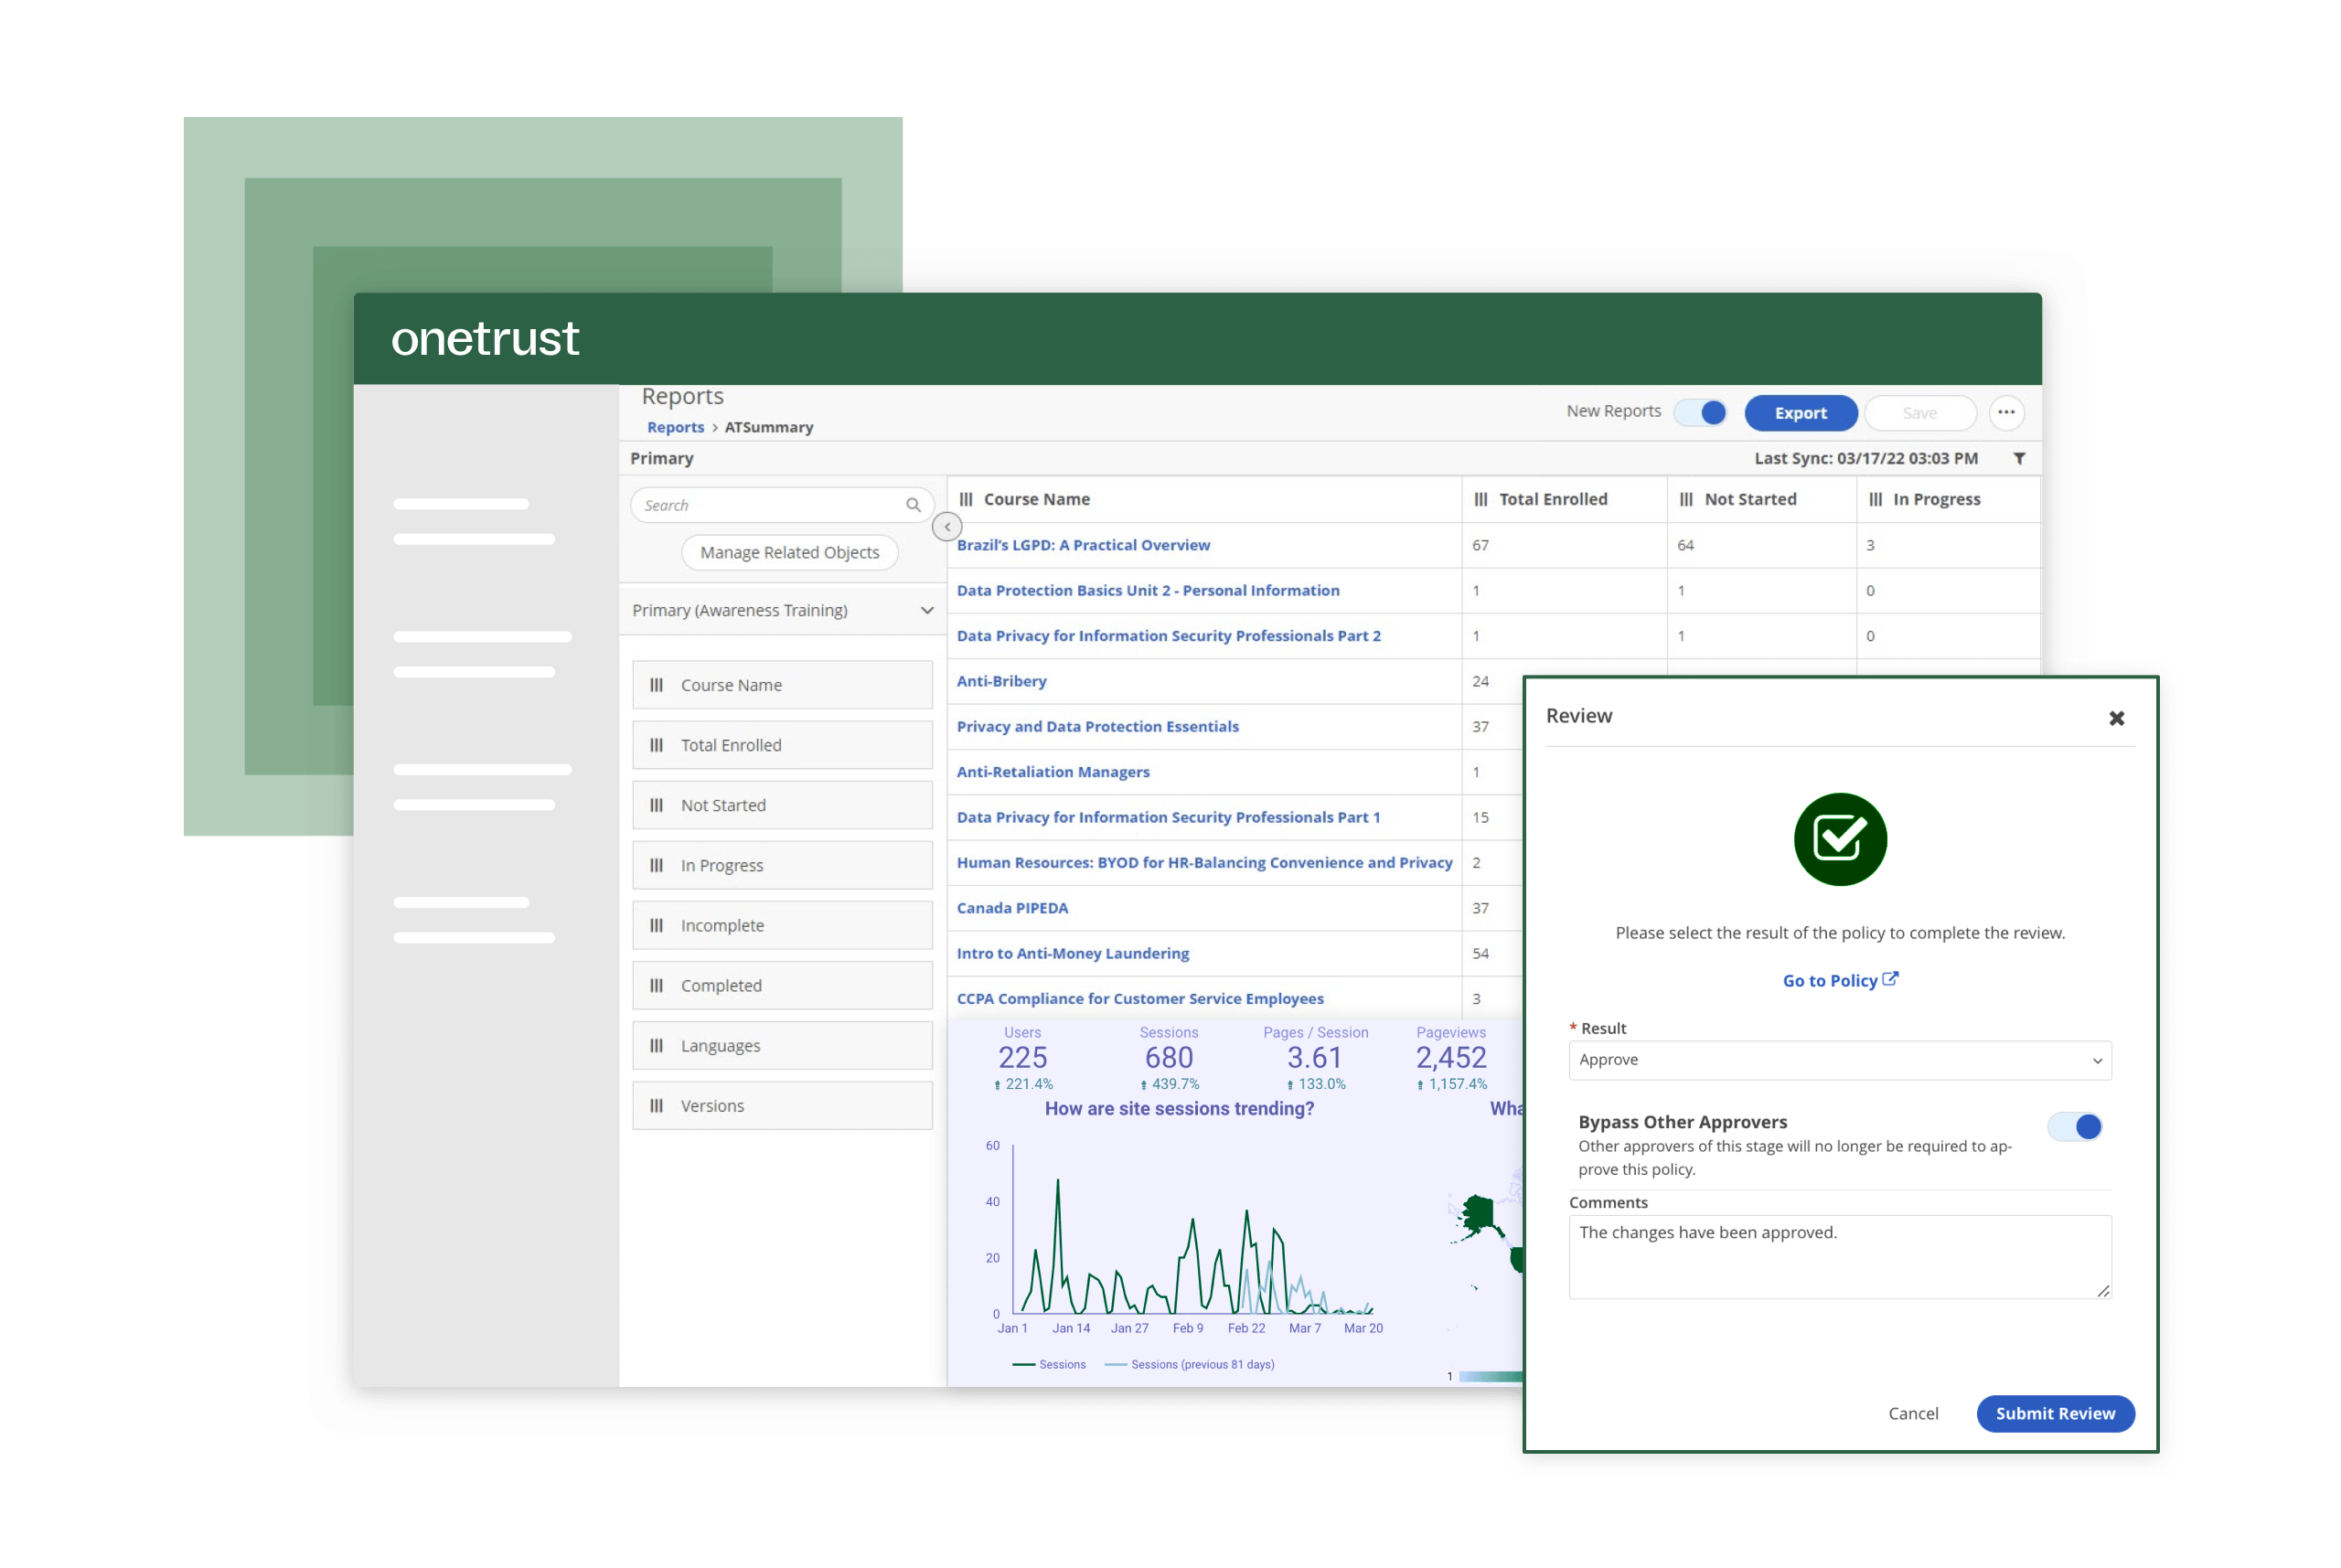Select the In Progress field item
The width and height of the screenshot is (2341, 1568).
pos(782,865)
